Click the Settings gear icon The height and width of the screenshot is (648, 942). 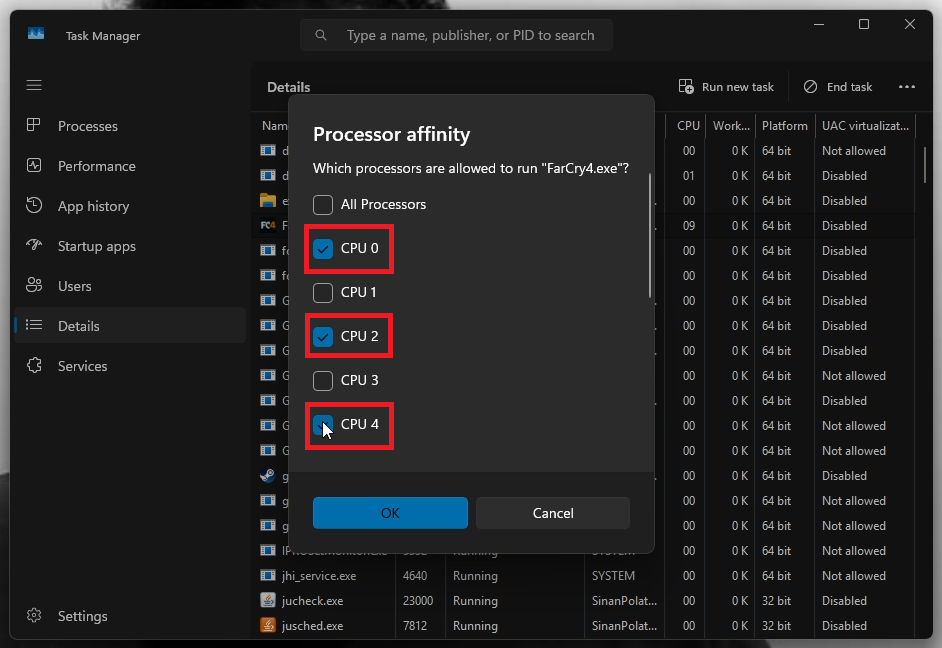[x=34, y=616]
